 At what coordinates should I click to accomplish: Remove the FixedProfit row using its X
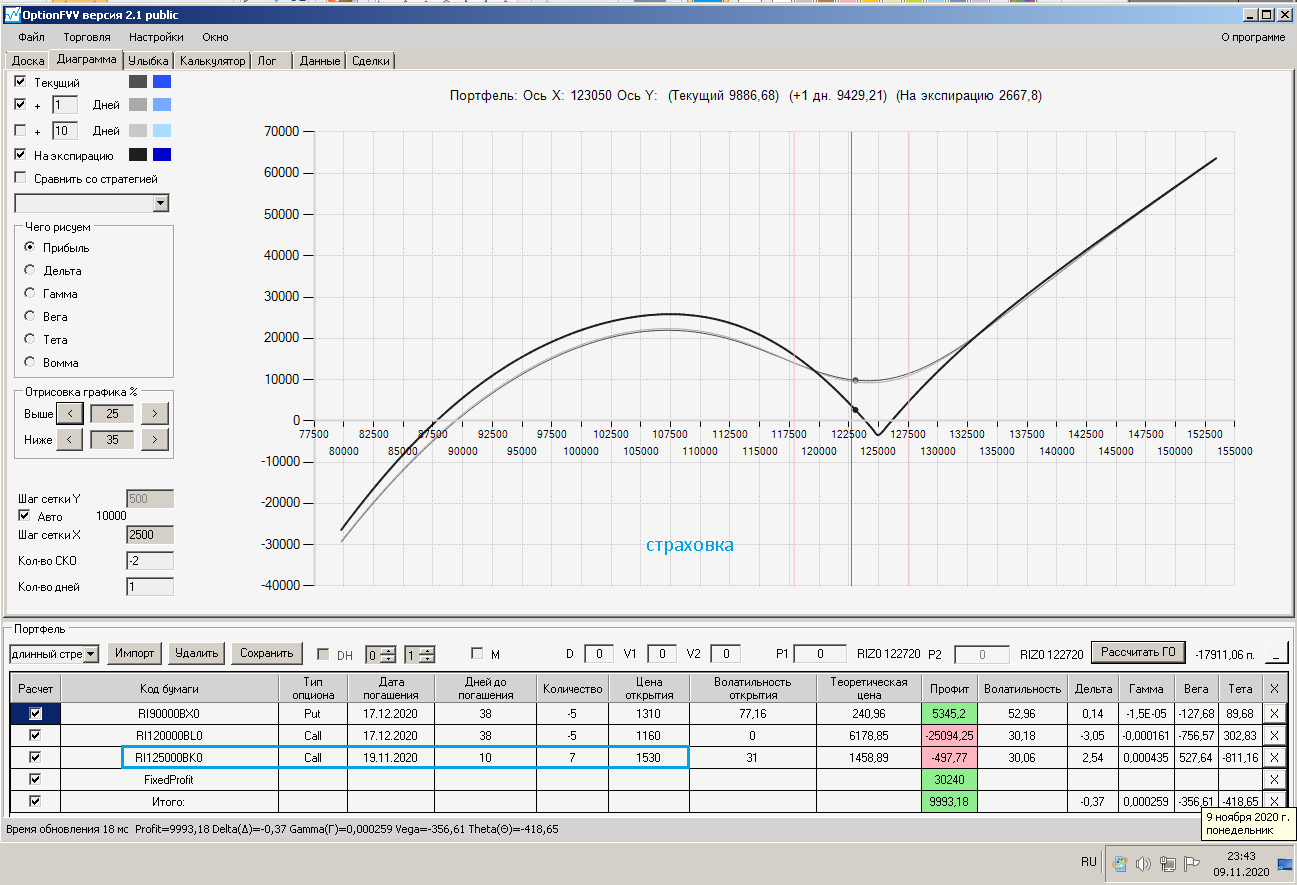(x=1273, y=779)
